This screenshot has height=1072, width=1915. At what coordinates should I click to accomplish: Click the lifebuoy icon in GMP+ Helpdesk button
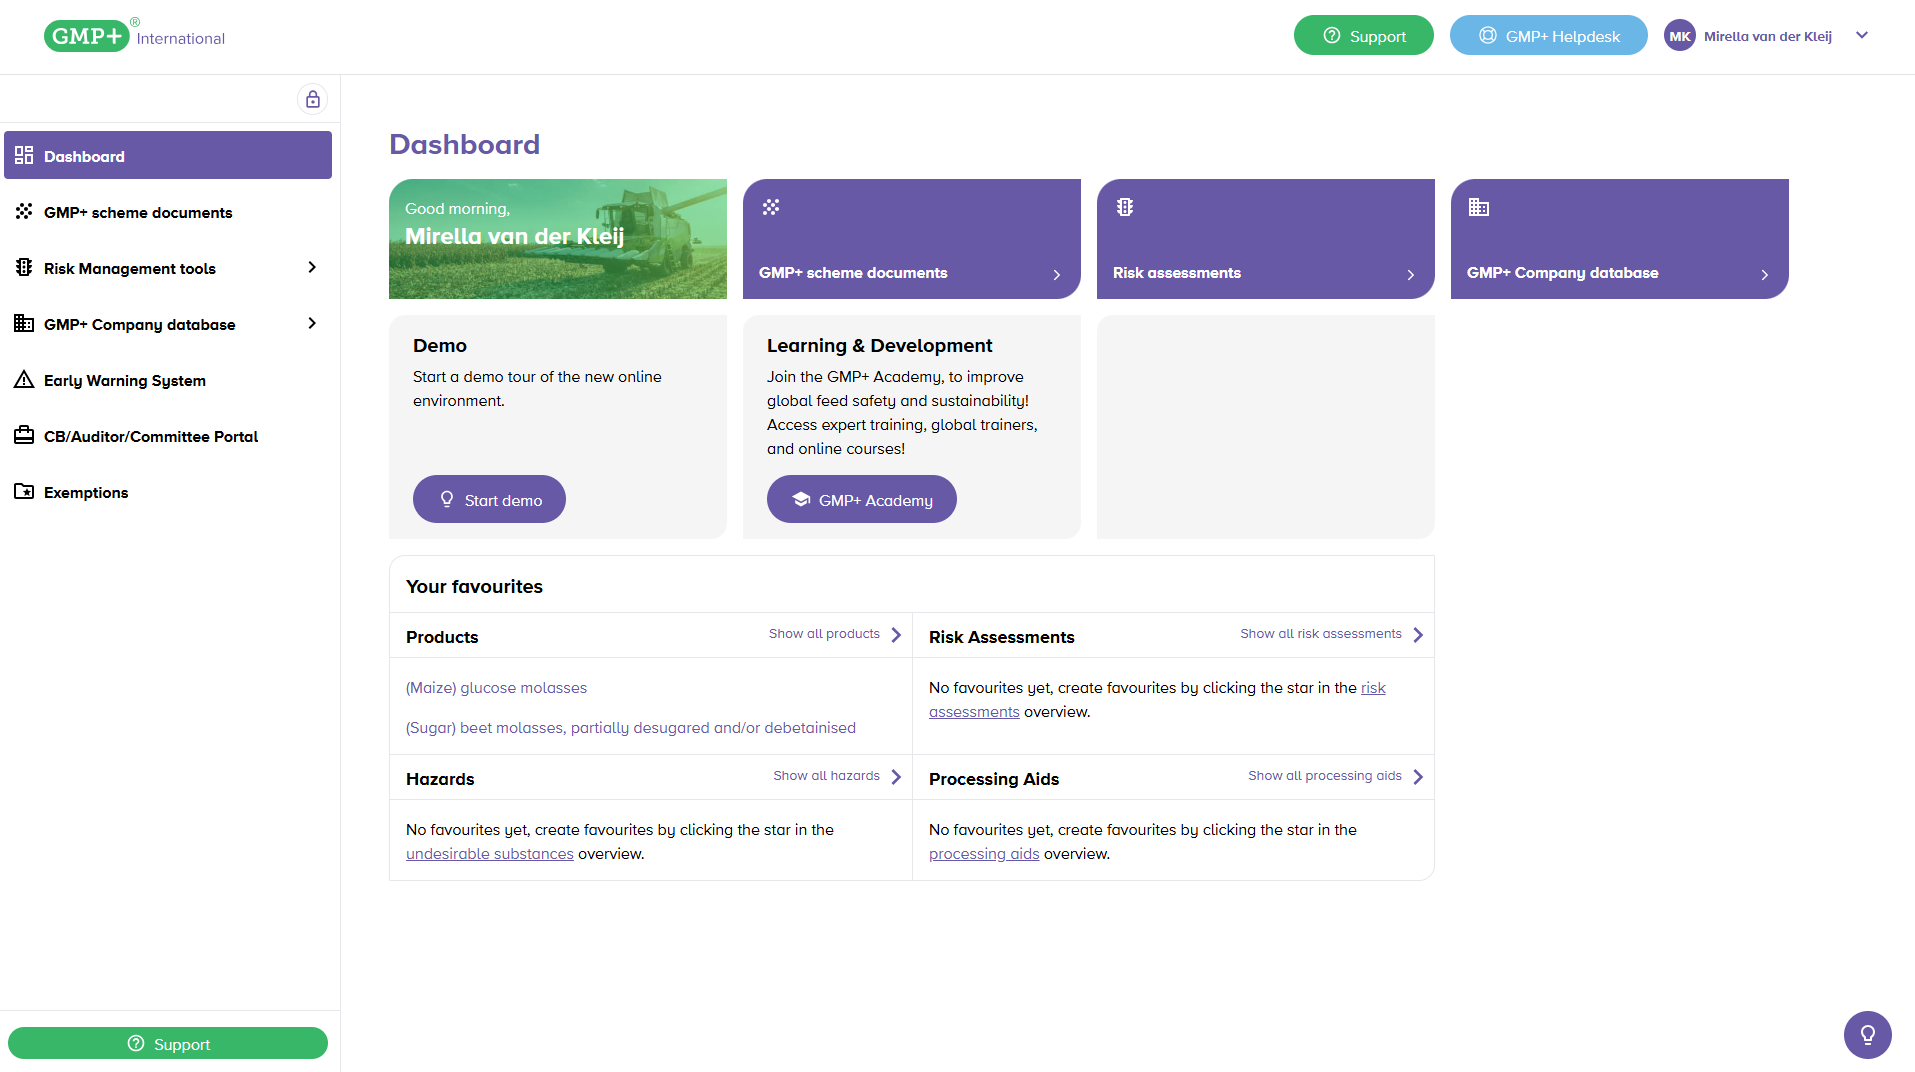1488,36
